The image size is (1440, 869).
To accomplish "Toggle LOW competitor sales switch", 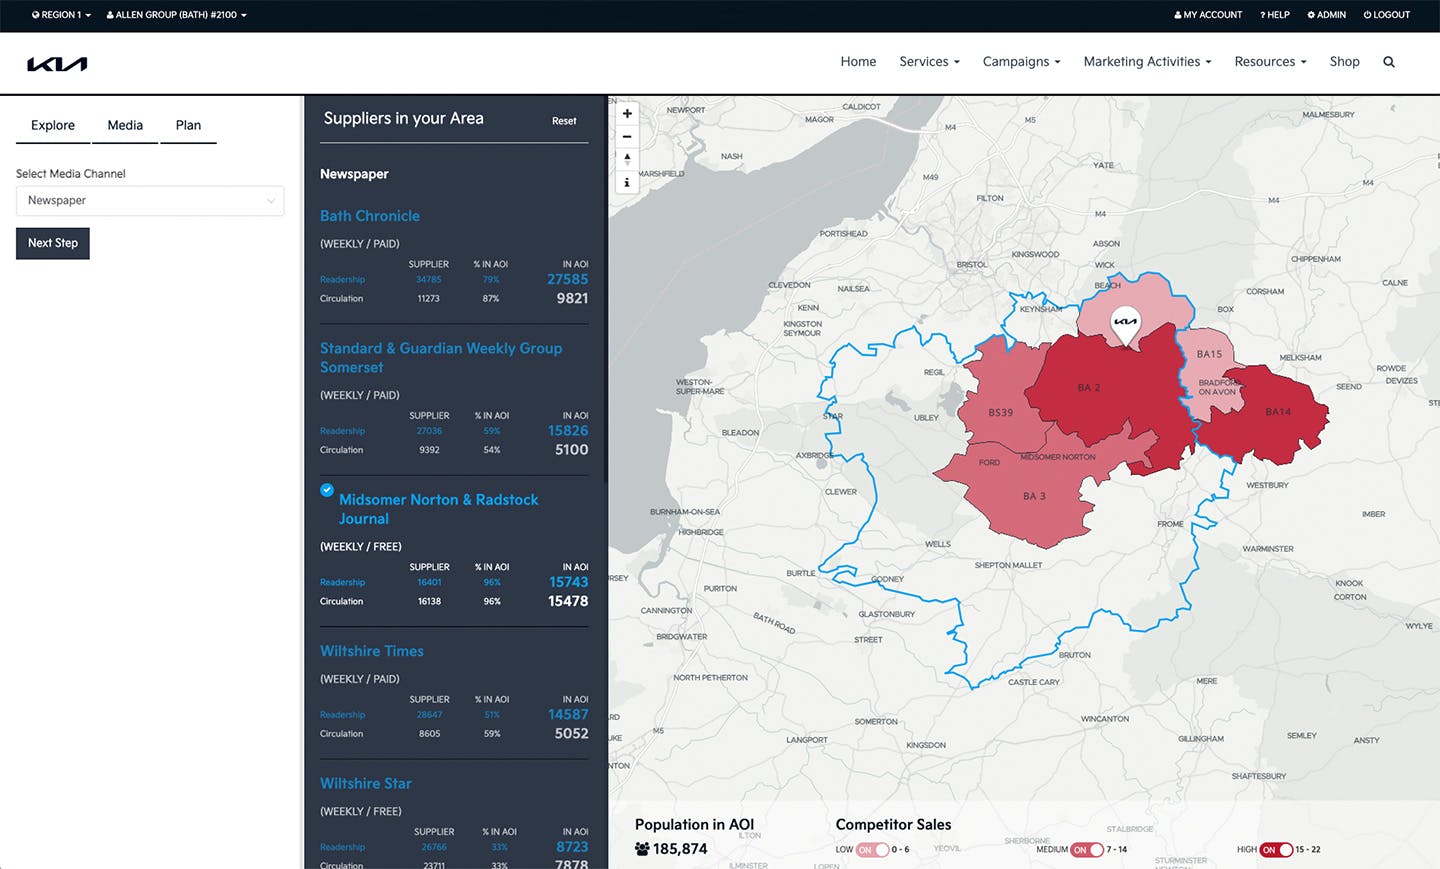I will (873, 850).
